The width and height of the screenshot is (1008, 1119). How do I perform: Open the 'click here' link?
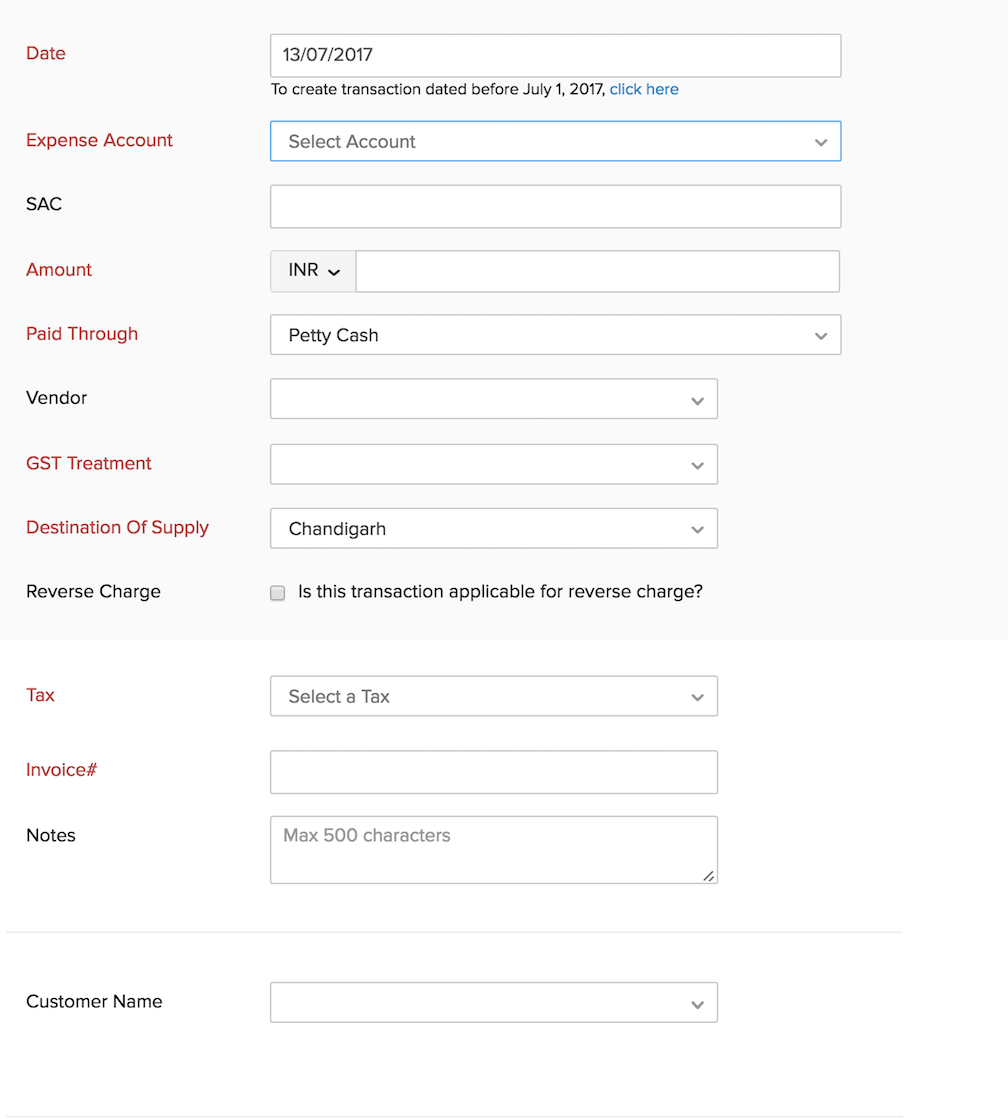[644, 89]
